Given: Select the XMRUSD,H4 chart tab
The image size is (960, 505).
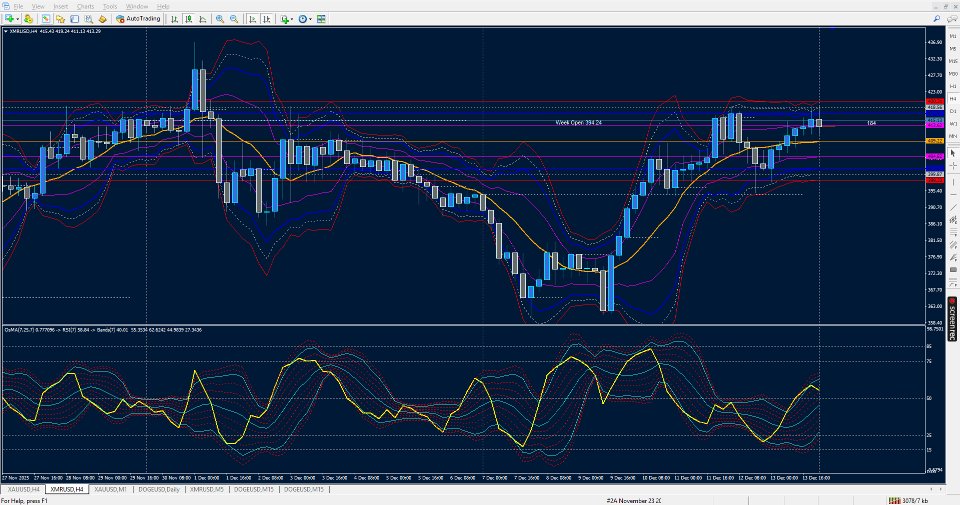Looking at the screenshot, I should (67, 489).
